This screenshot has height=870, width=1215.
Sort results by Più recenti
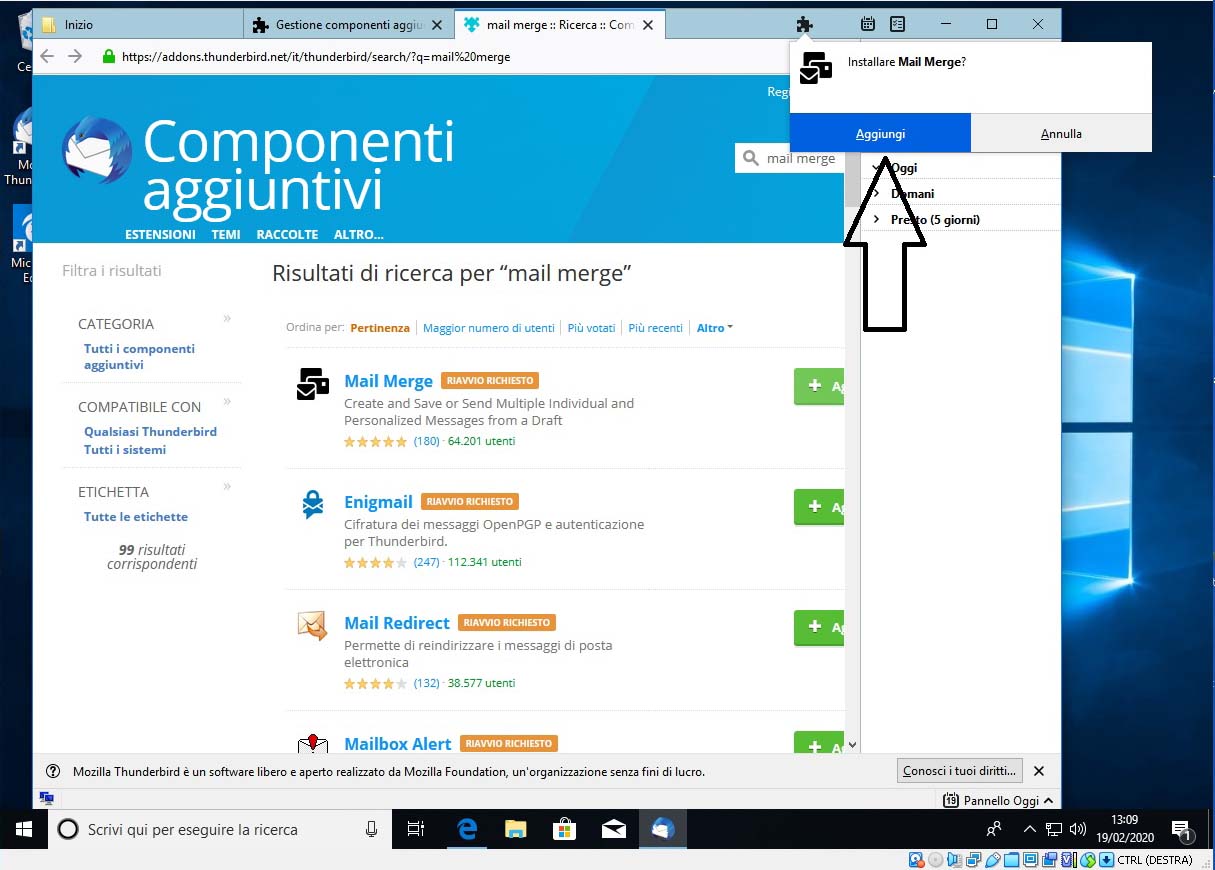coord(656,328)
